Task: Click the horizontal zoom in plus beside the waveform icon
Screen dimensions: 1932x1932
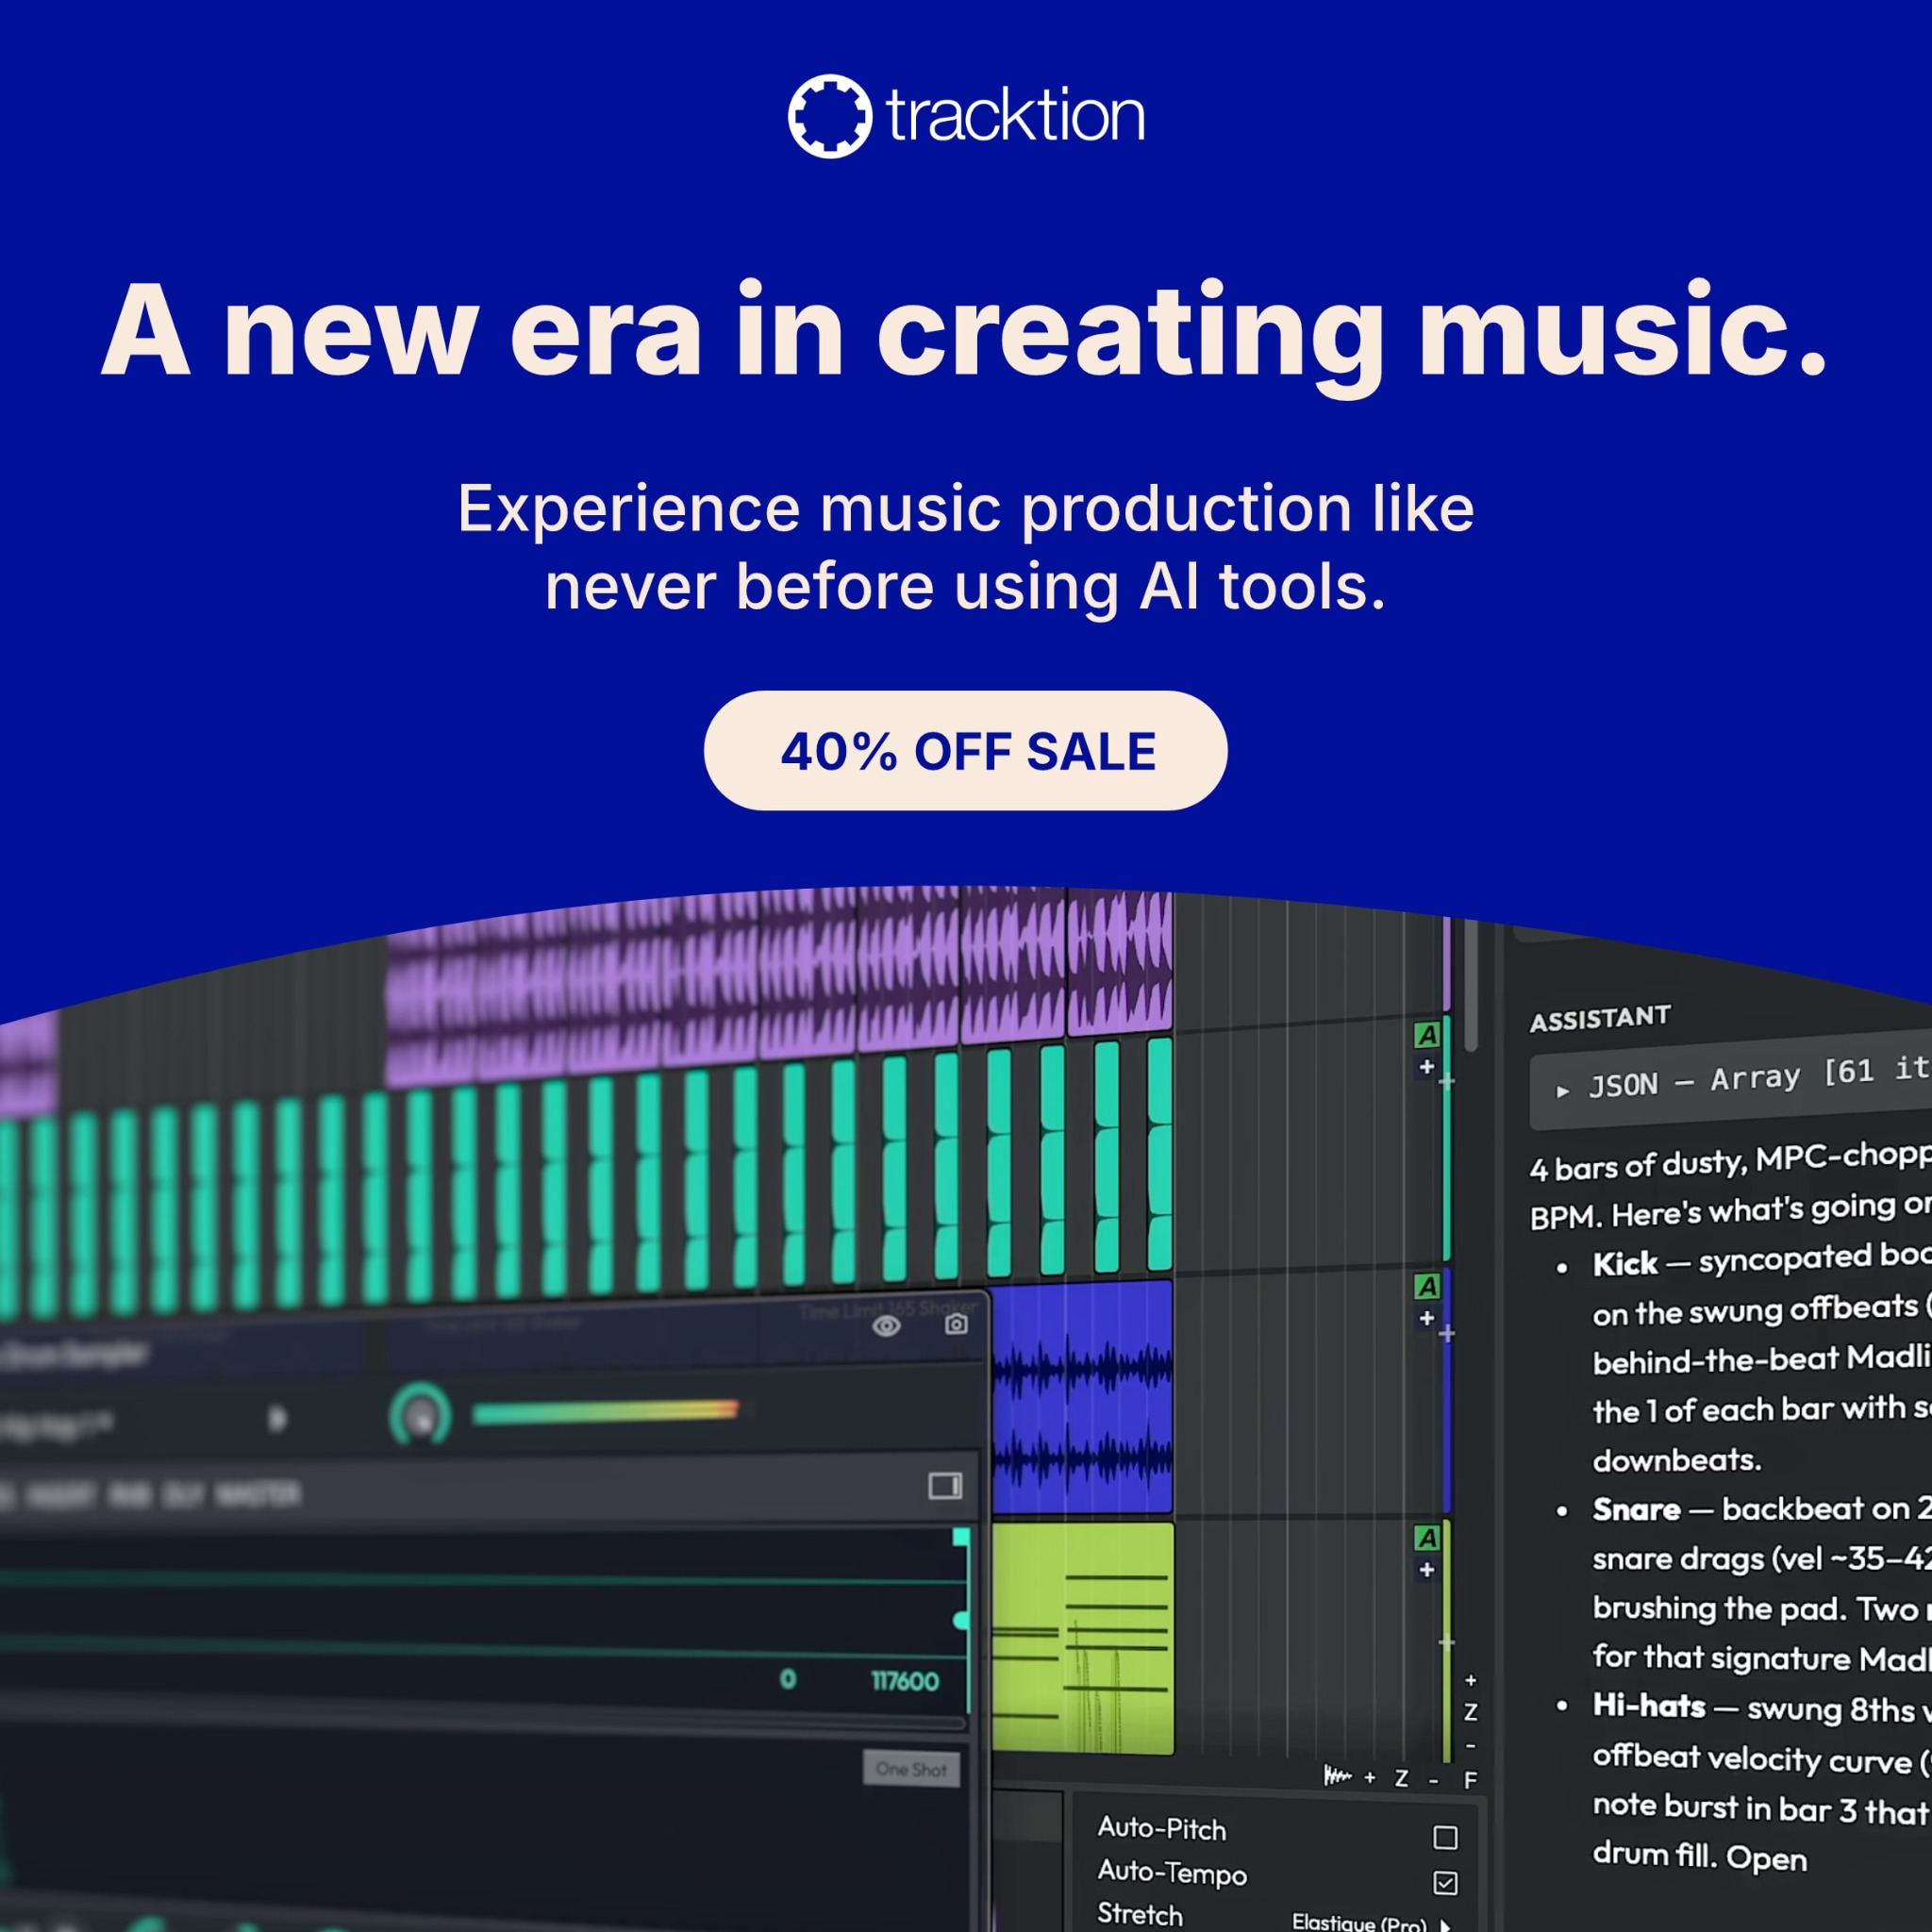Action: coord(1370,1778)
